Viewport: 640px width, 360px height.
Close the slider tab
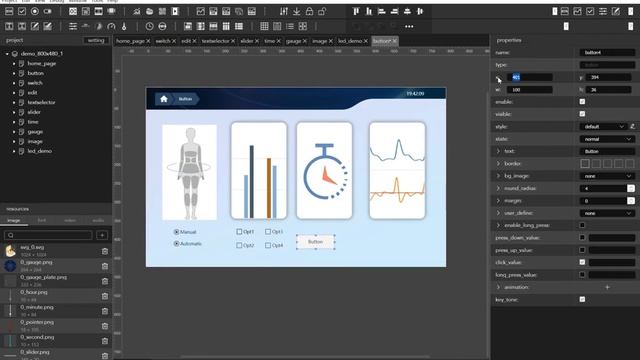pyautogui.click(x=257, y=41)
